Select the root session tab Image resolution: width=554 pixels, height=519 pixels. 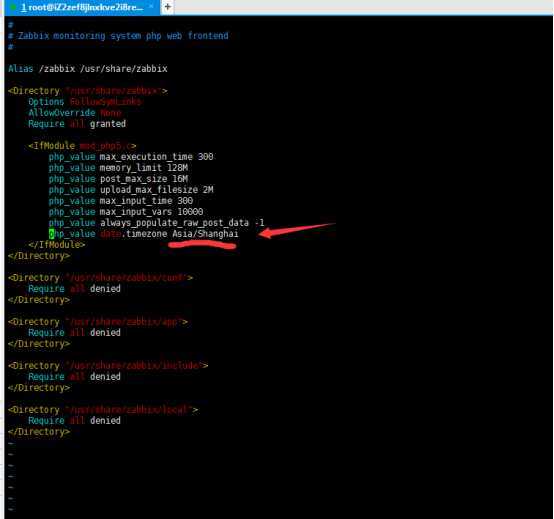82,7
